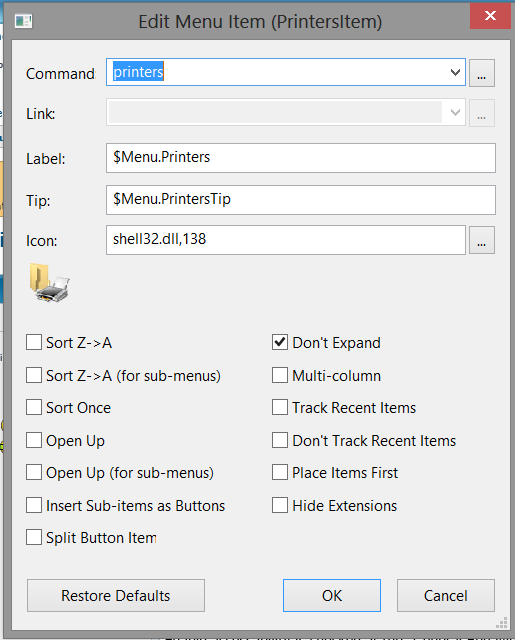515x640 pixels.
Task: Confirm changes with the OK button
Action: [332, 596]
